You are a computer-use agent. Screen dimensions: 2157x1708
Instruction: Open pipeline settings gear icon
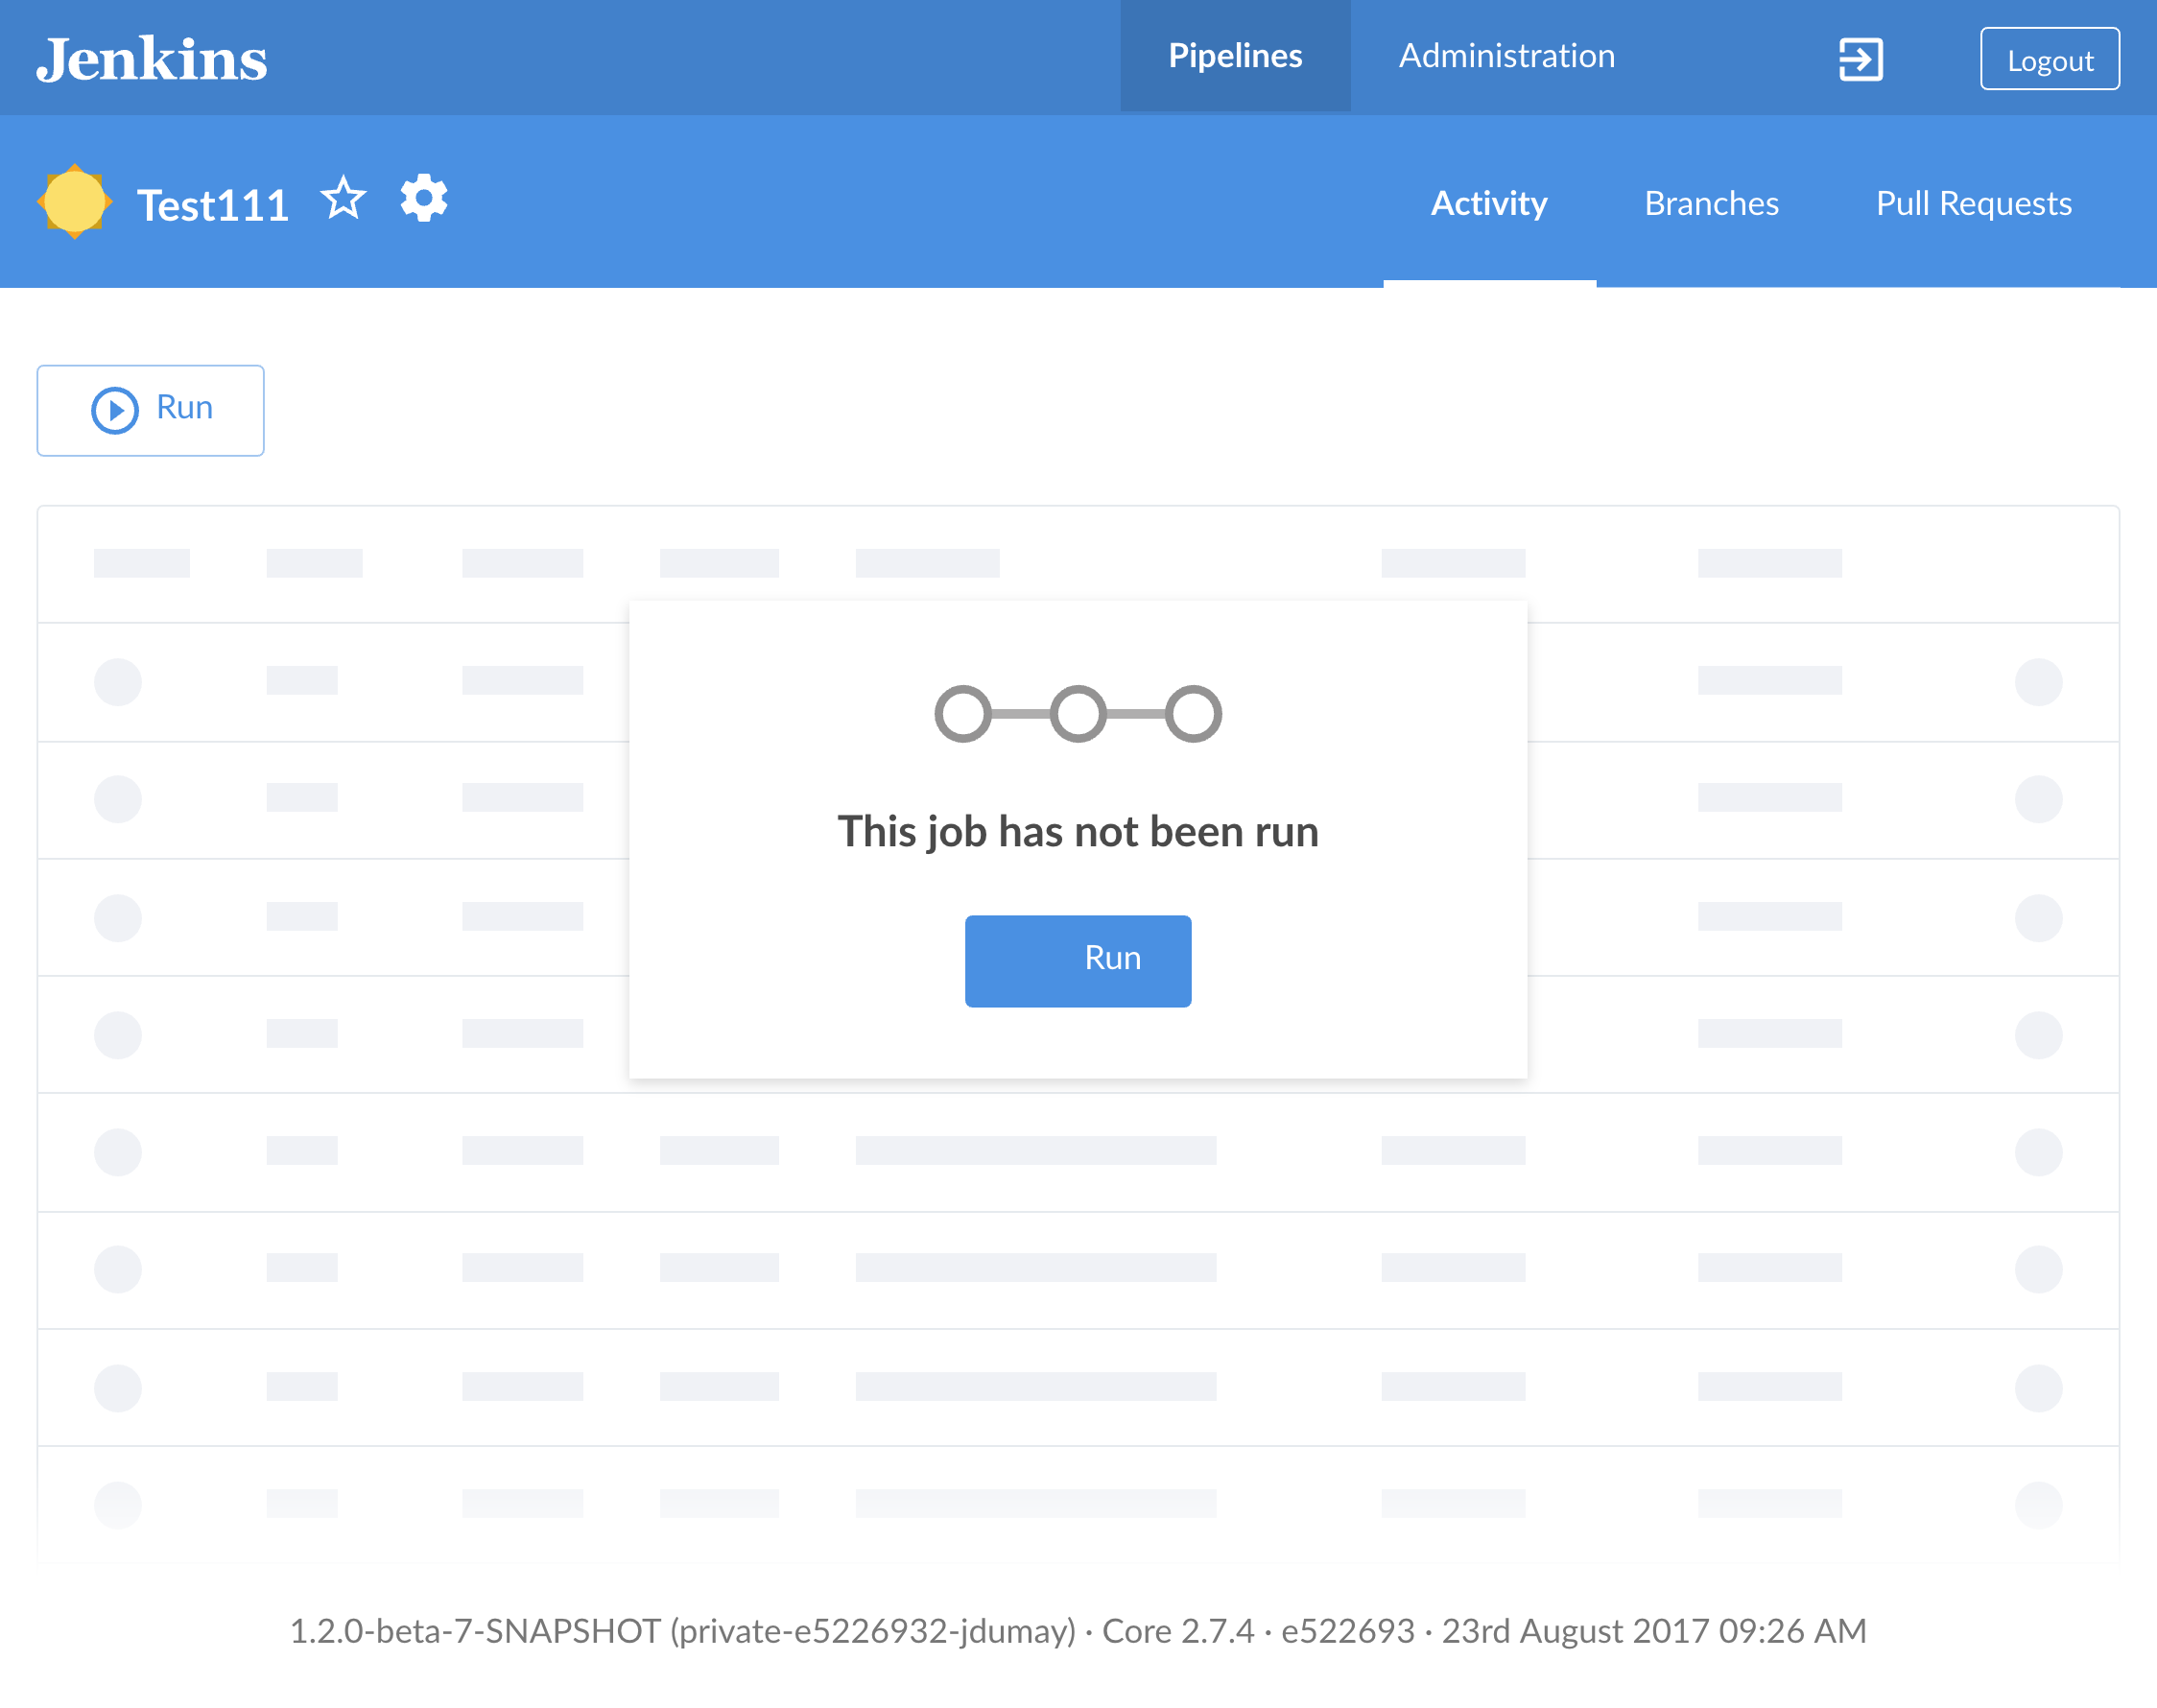424,199
